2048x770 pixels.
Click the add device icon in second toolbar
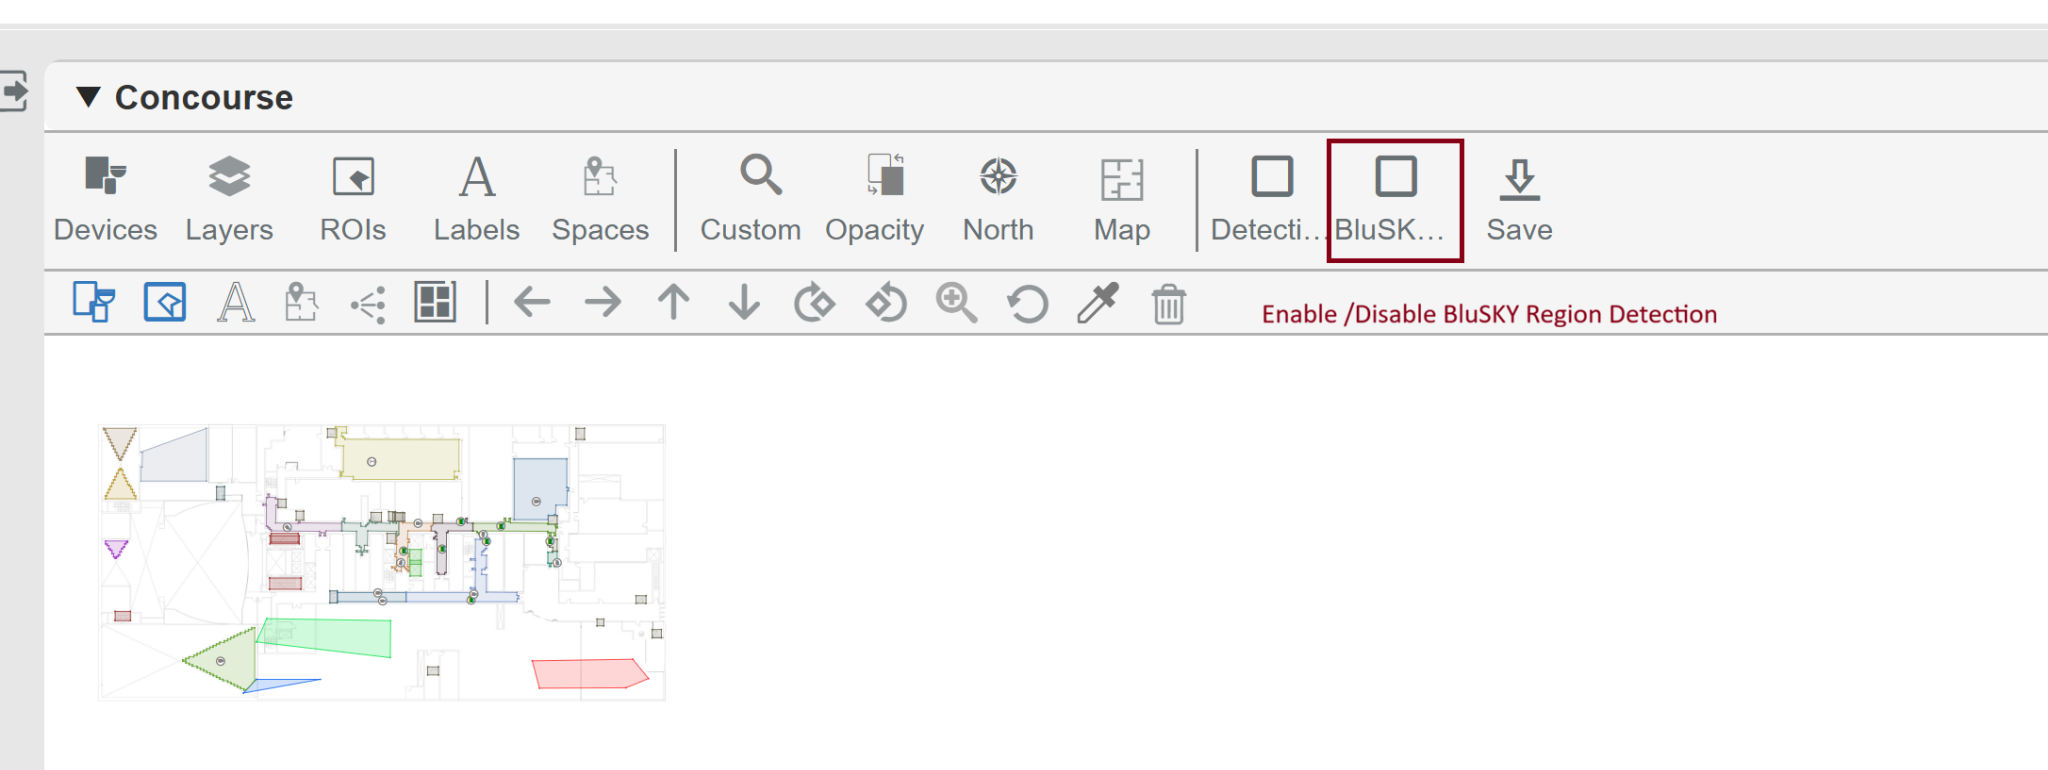tap(94, 302)
